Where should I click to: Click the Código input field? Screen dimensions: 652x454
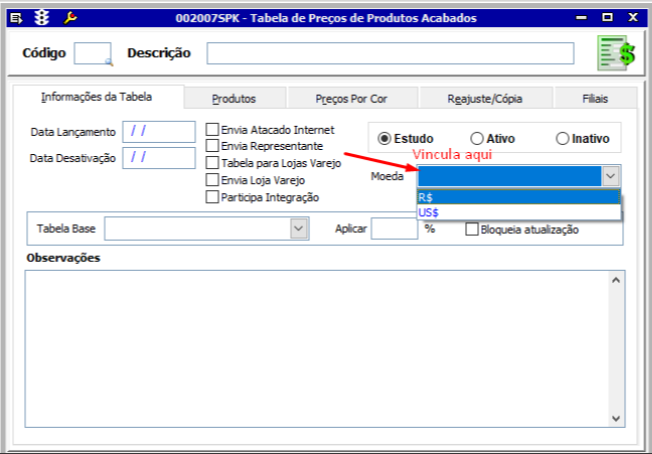pyautogui.click(x=92, y=53)
